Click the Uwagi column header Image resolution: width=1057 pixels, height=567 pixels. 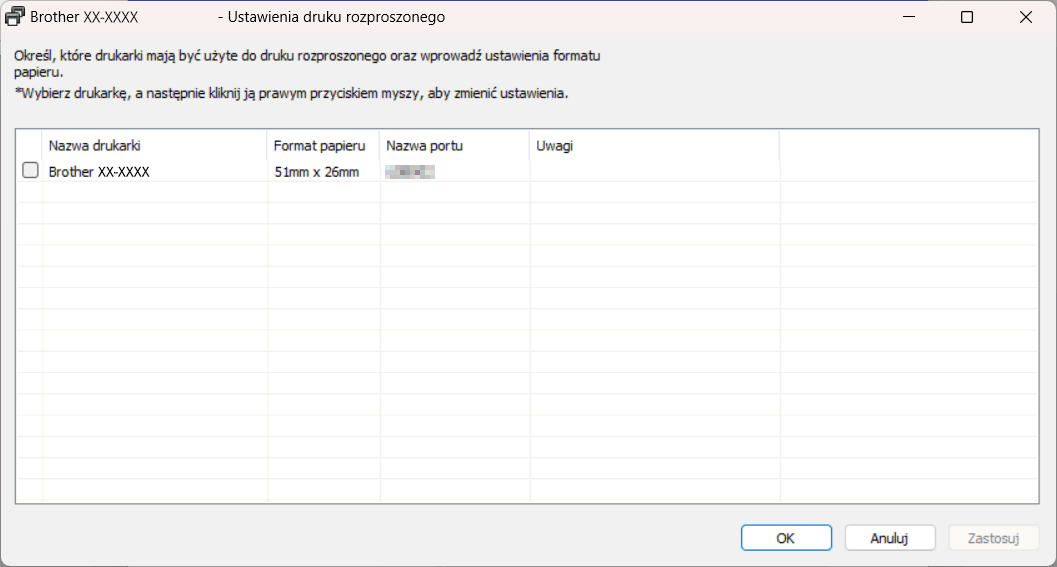tap(654, 146)
